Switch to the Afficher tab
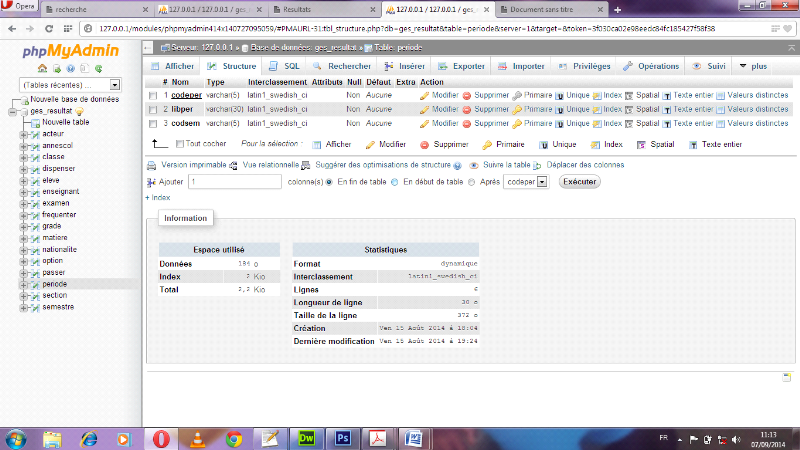Image resolution: width=800 pixels, height=450 pixels. tap(172, 66)
